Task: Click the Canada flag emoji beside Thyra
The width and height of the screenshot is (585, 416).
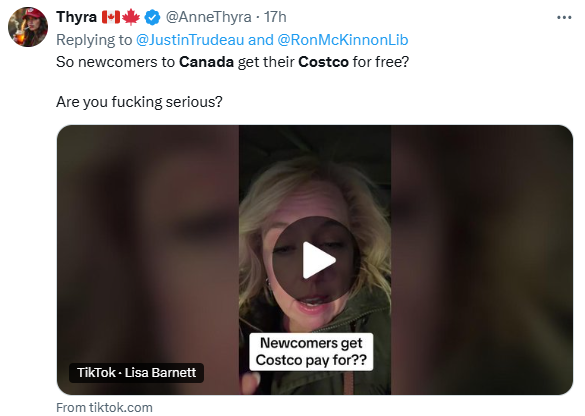Action: point(111,17)
